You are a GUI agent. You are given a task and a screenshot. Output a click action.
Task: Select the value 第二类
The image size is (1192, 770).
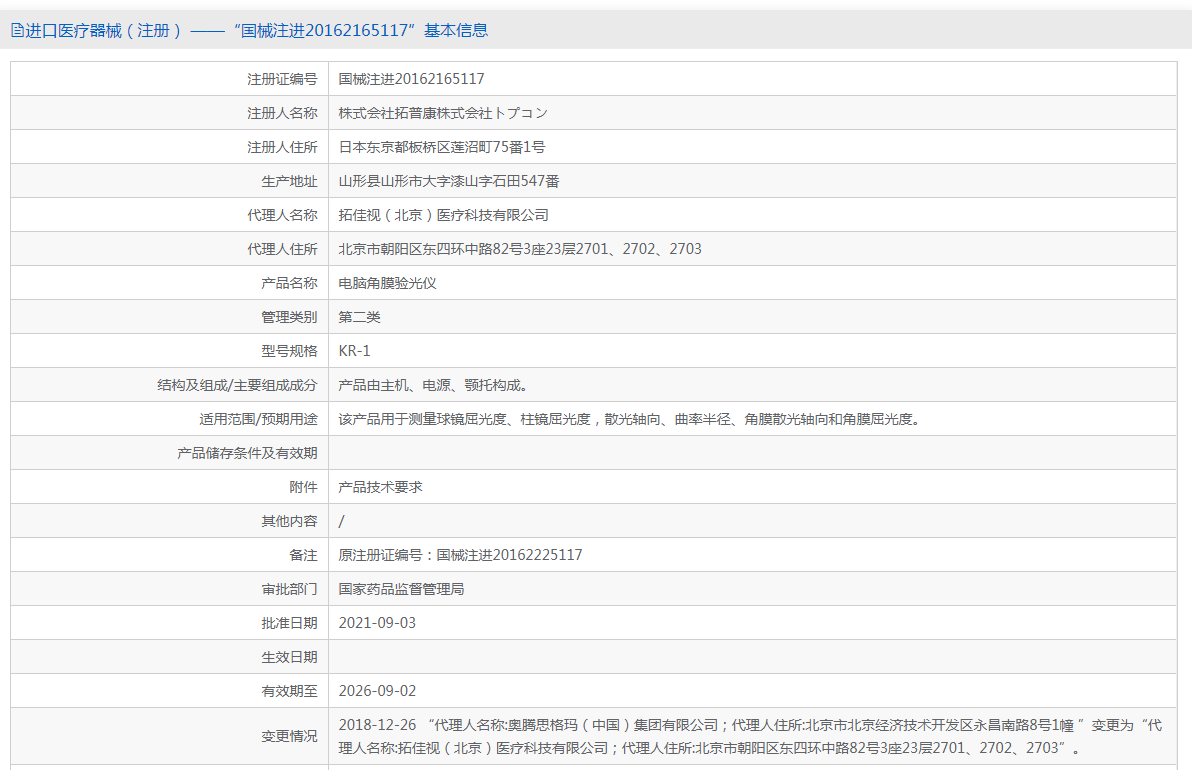point(360,317)
